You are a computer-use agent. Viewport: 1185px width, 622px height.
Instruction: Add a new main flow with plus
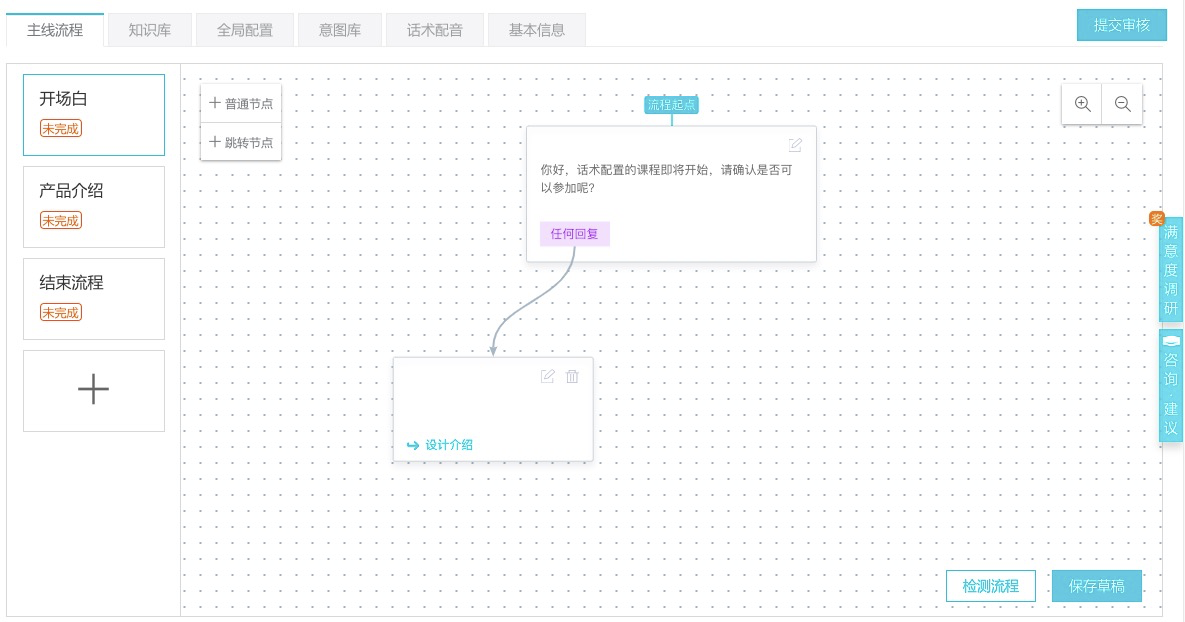click(94, 391)
